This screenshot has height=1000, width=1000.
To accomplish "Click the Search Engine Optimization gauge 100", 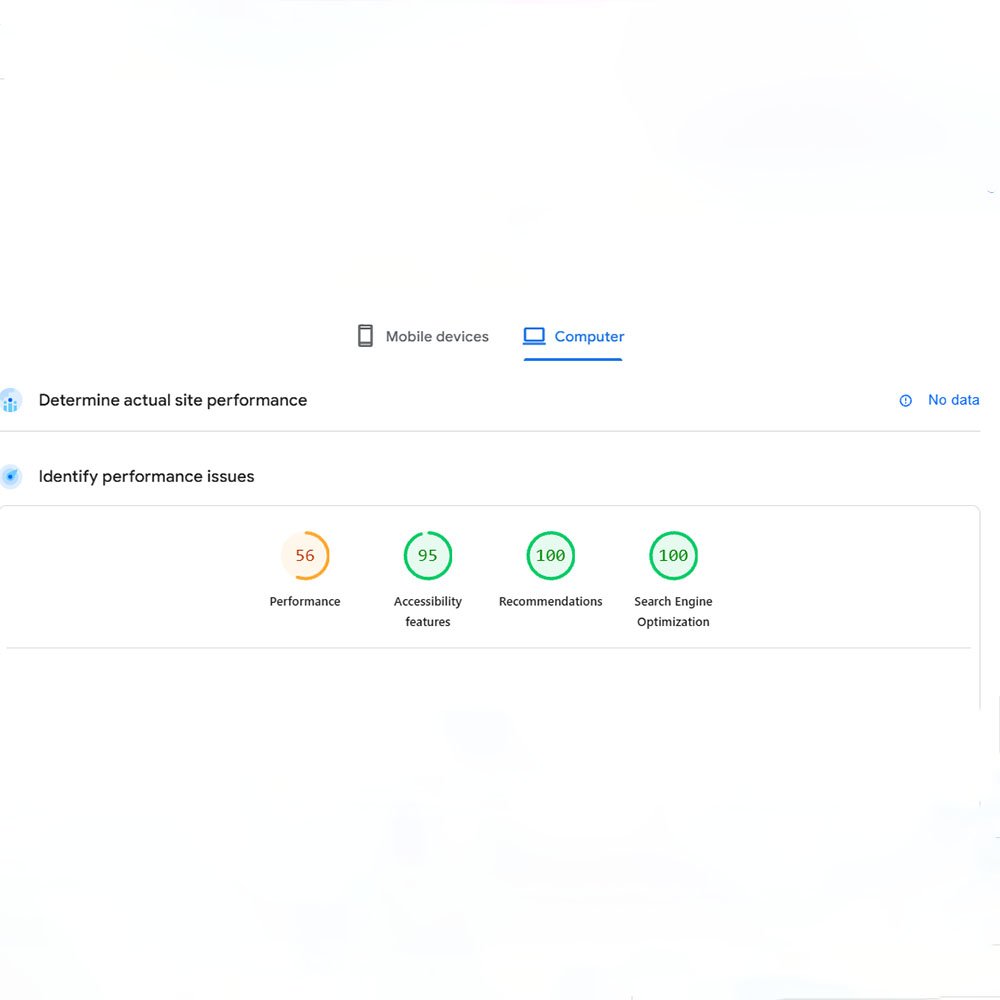I will 673,556.
